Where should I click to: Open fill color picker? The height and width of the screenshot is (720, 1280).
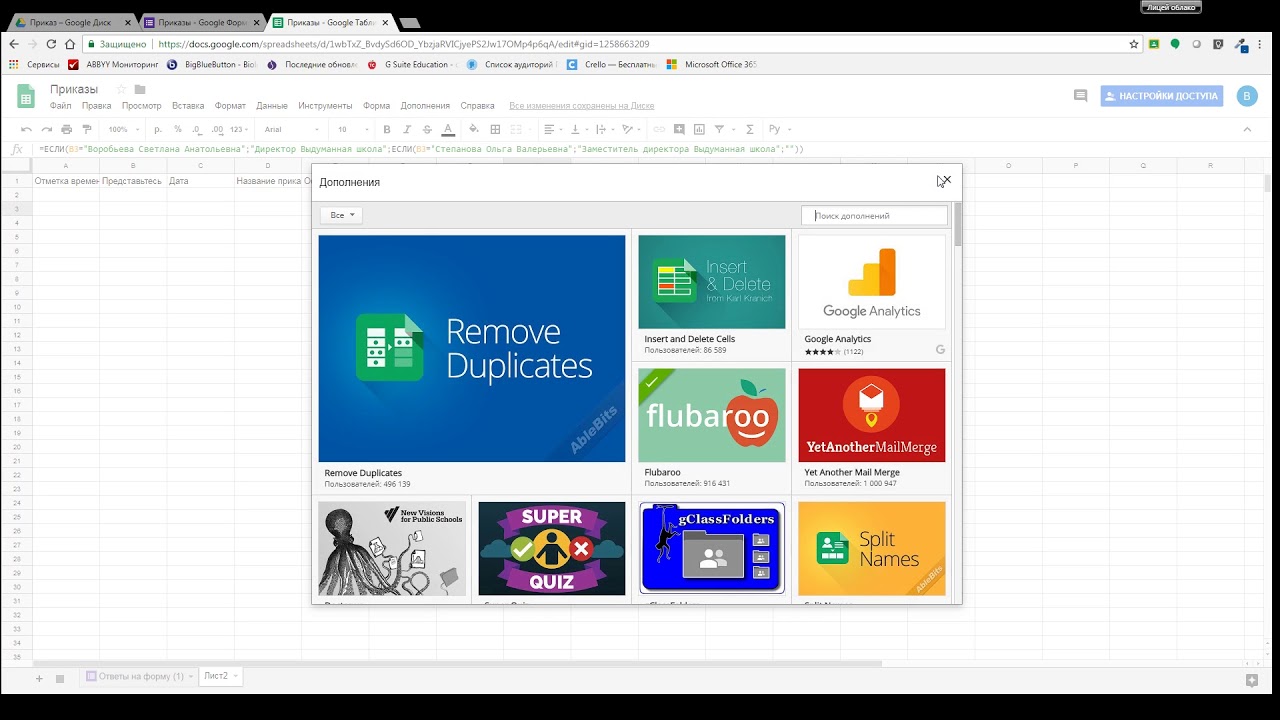click(474, 129)
